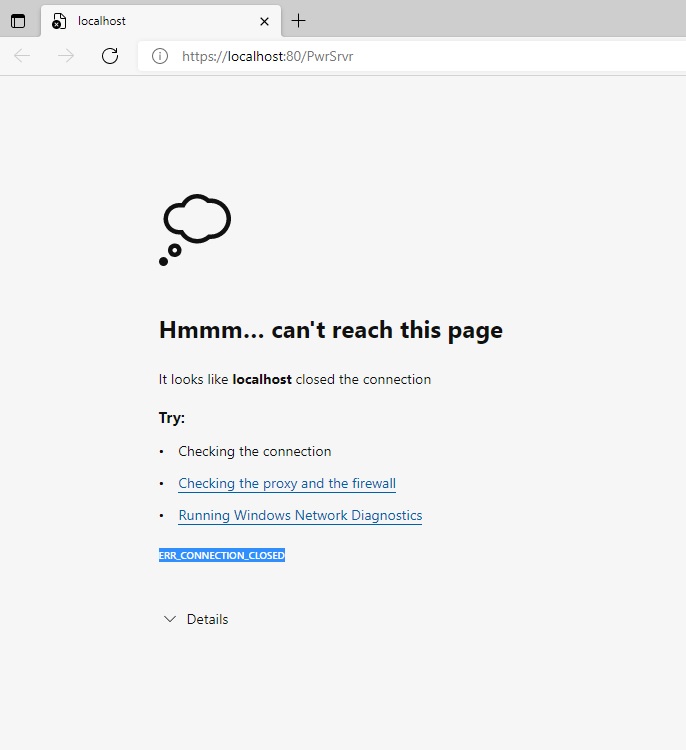
Task: Refresh the page
Action: pos(110,56)
